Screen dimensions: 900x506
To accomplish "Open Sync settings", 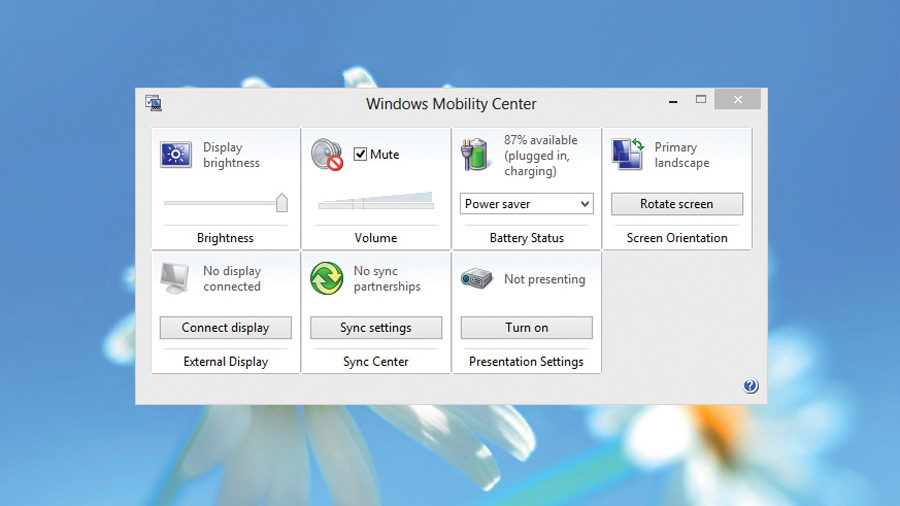I will (376, 328).
